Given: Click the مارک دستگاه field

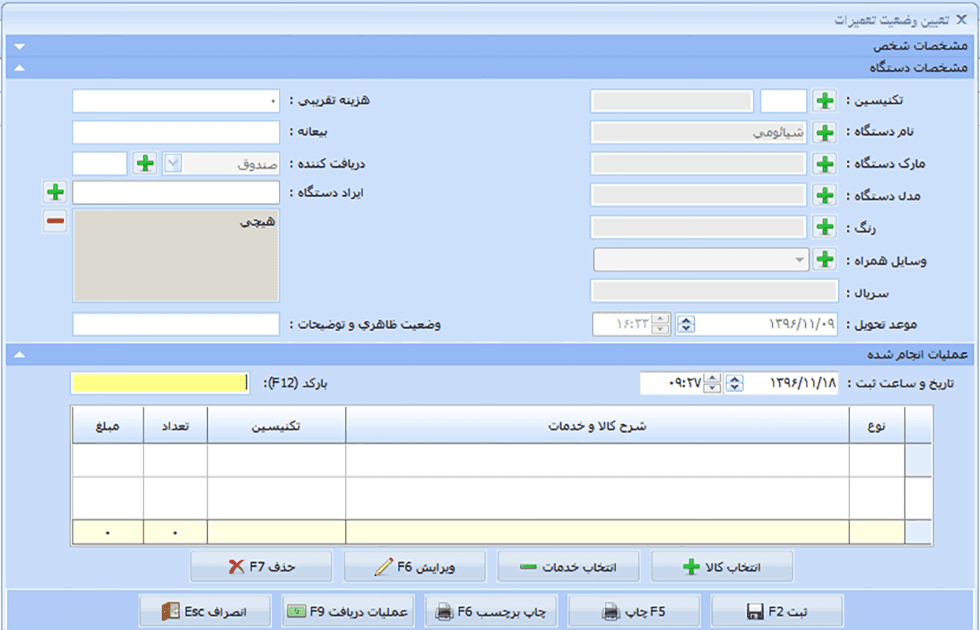Looking at the screenshot, I should 698,164.
